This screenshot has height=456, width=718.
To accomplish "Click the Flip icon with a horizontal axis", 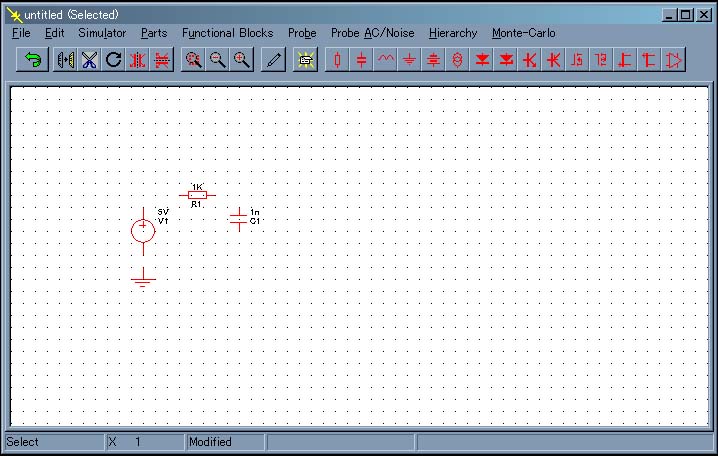I will [161, 60].
